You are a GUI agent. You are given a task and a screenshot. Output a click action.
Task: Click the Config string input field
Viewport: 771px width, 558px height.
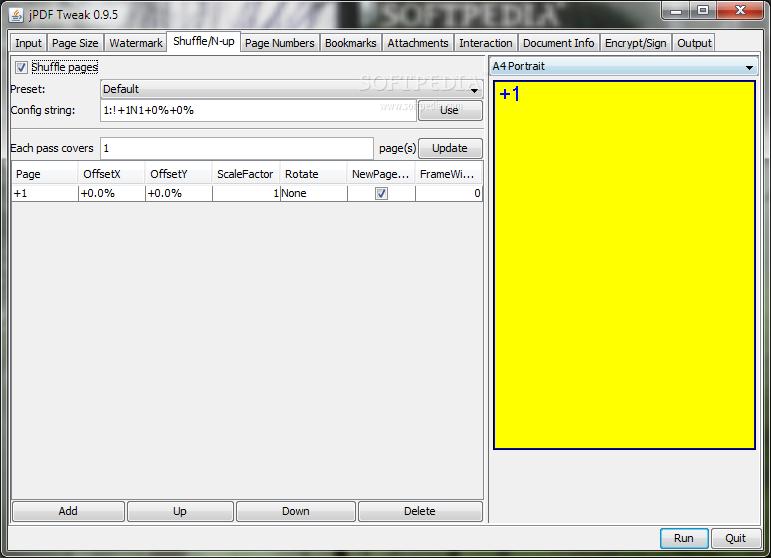[x=259, y=110]
